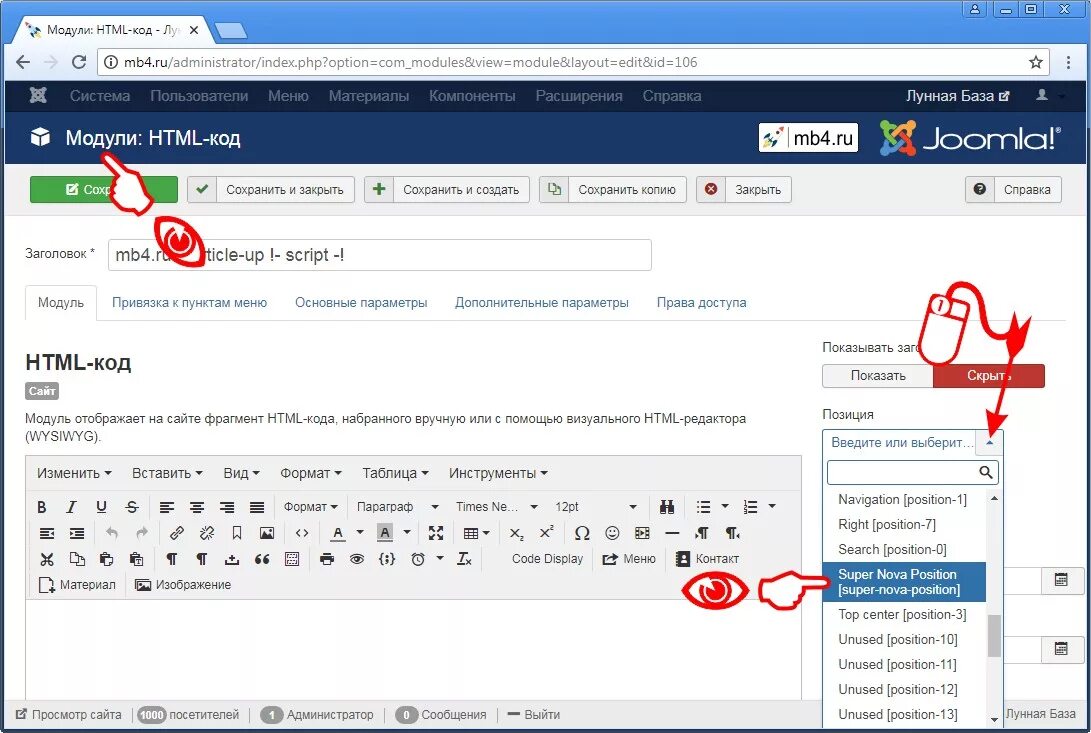Open source code view icon
1091x733 pixels.
[301, 533]
